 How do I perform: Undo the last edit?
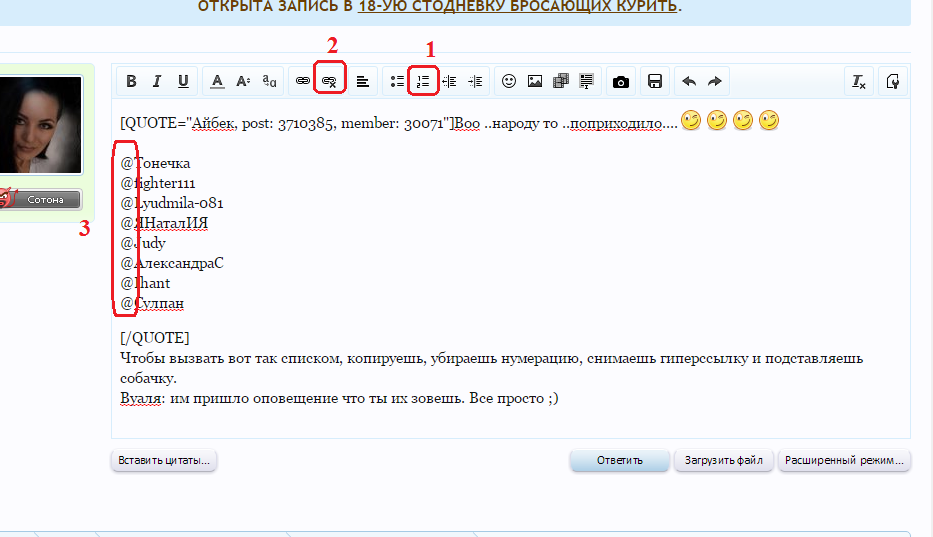point(689,82)
